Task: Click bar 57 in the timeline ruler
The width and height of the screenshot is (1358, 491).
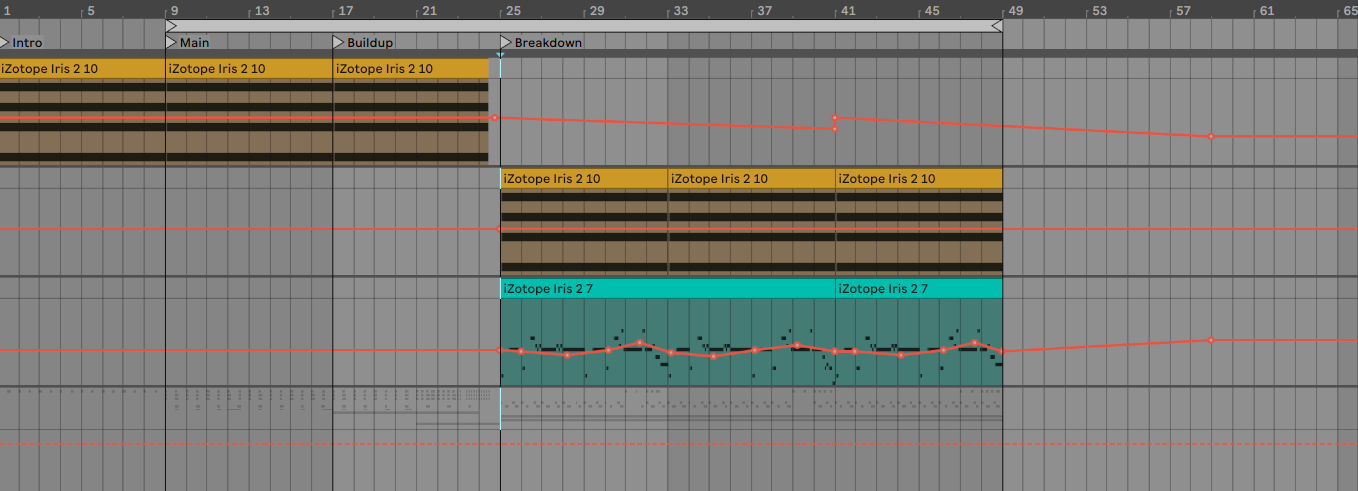Action: coord(1183,11)
